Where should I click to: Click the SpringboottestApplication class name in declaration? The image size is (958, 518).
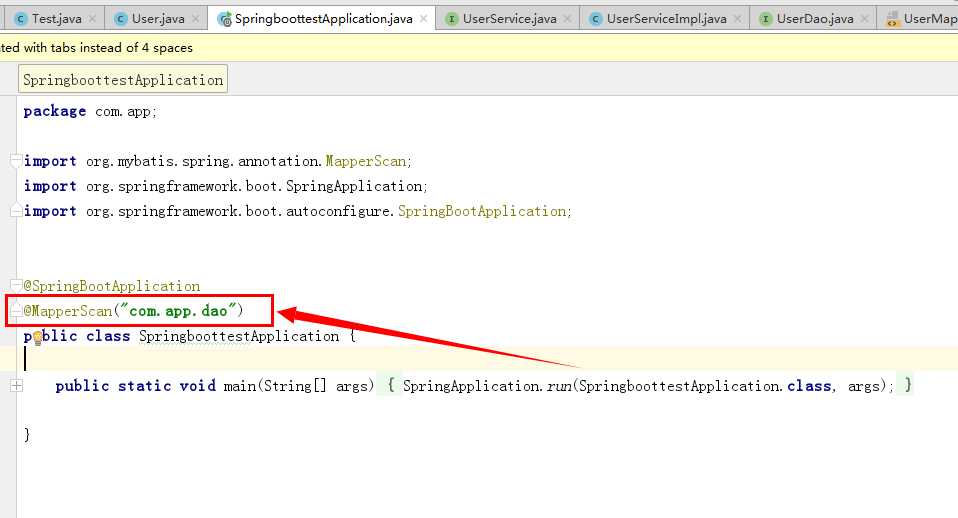pos(239,336)
